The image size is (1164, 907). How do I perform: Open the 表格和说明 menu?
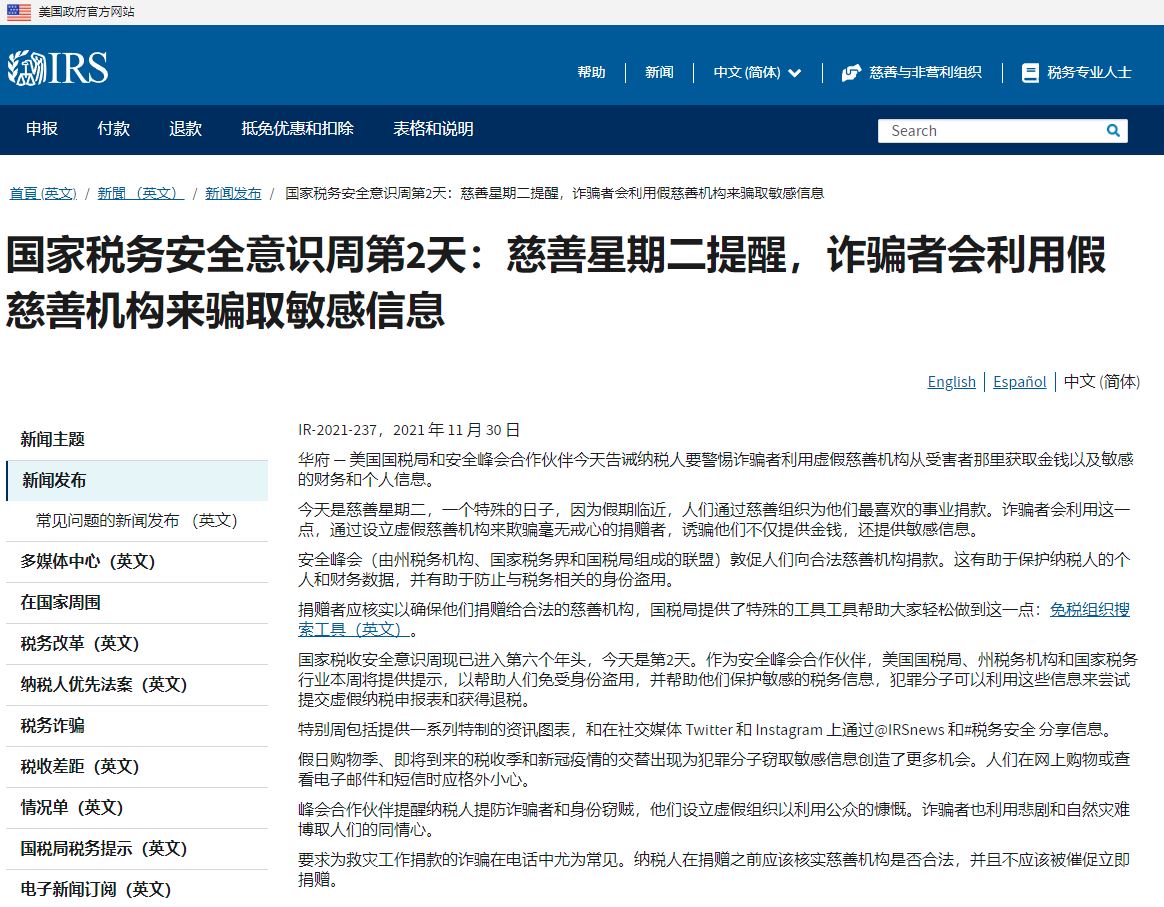[433, 129]
